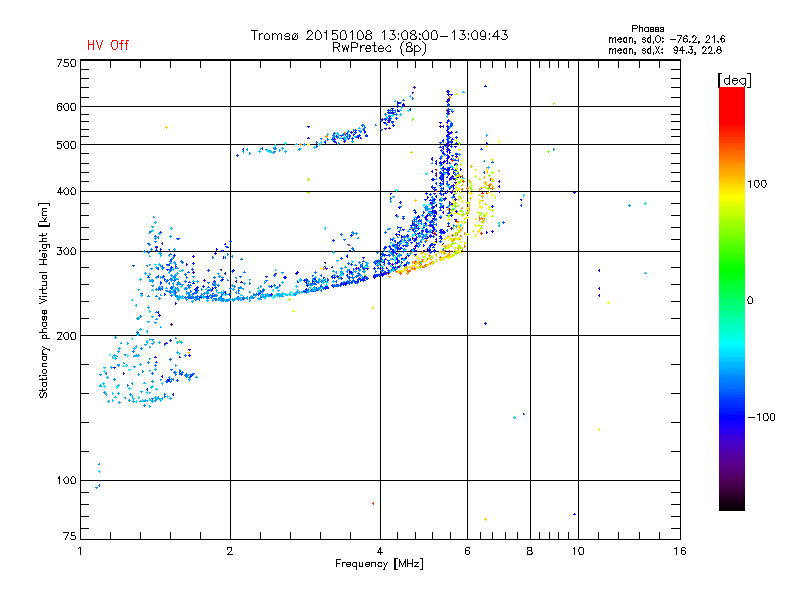Click the y-axis tick label '750'
Screen dimensions: 800x600
[66, 63]
